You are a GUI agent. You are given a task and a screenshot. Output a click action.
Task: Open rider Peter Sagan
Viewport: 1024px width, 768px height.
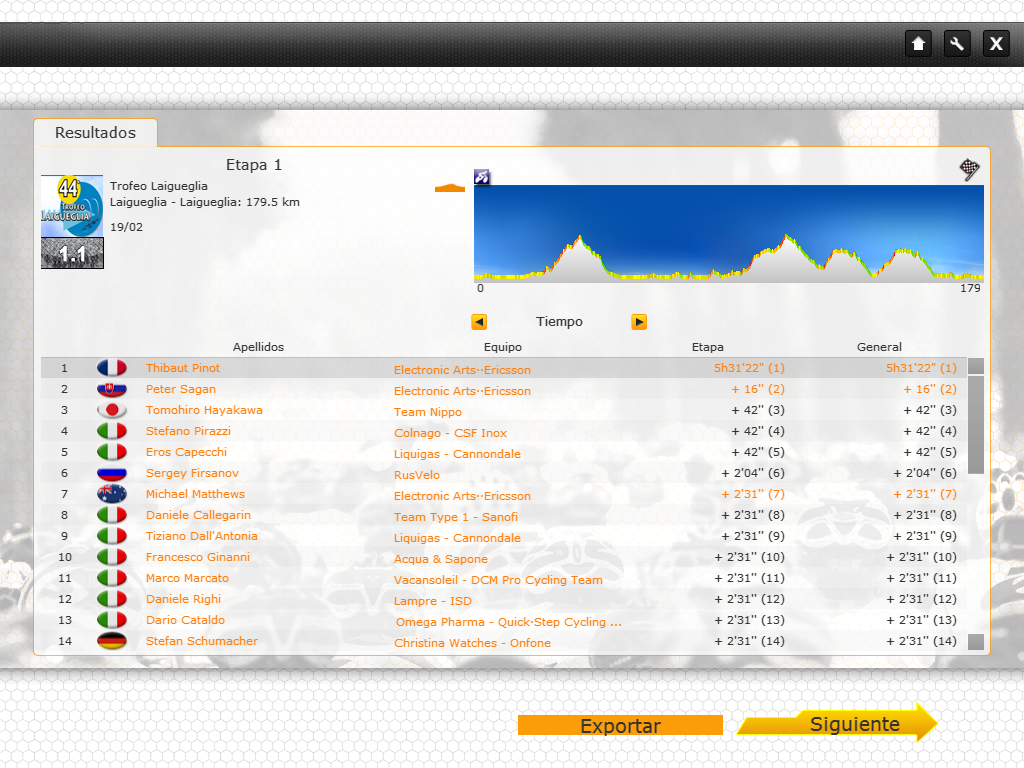pos(181,389)
